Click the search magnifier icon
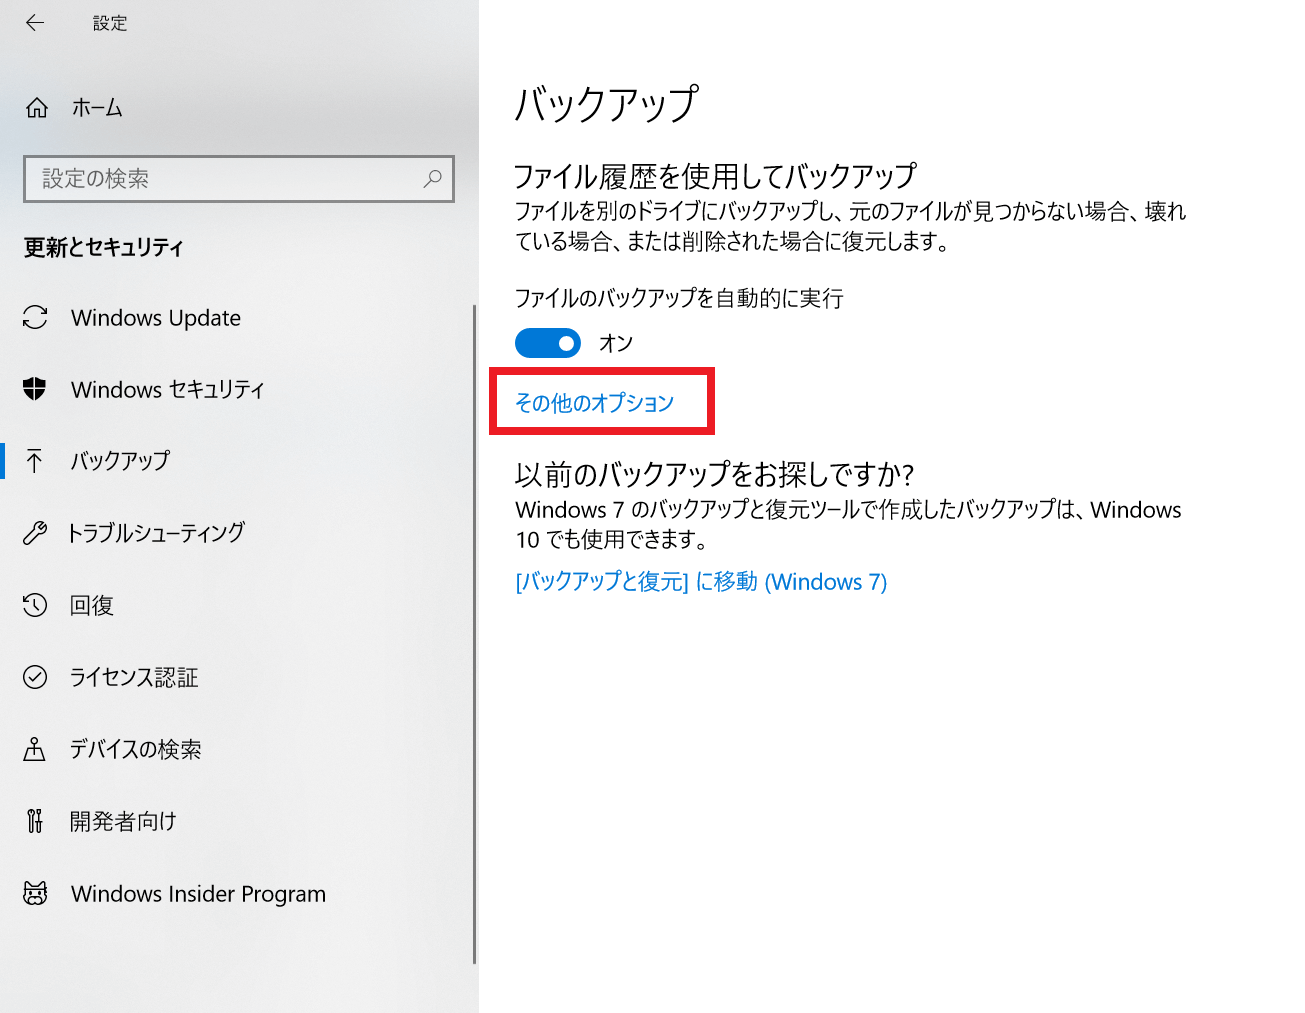The width and height of the screenshot is (1305, 1013). (x=432, y=179)
